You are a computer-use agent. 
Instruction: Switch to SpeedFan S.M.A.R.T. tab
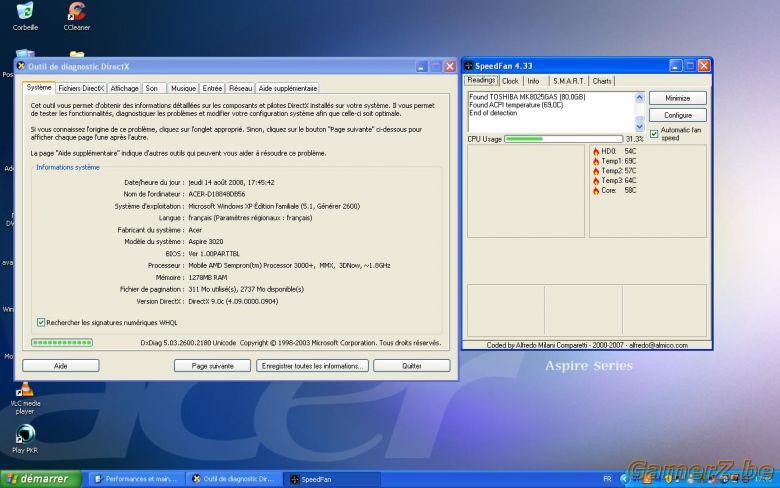(x=569, y=81)
